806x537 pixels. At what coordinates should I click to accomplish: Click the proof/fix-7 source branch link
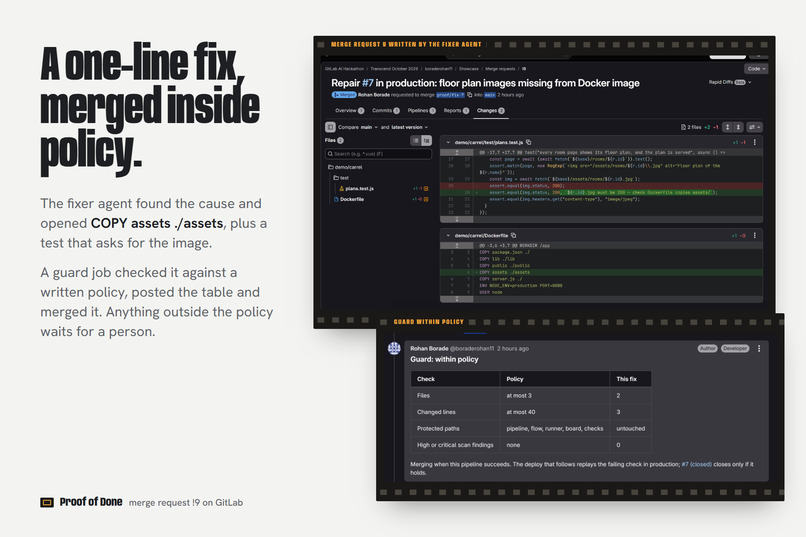(450, 95)
